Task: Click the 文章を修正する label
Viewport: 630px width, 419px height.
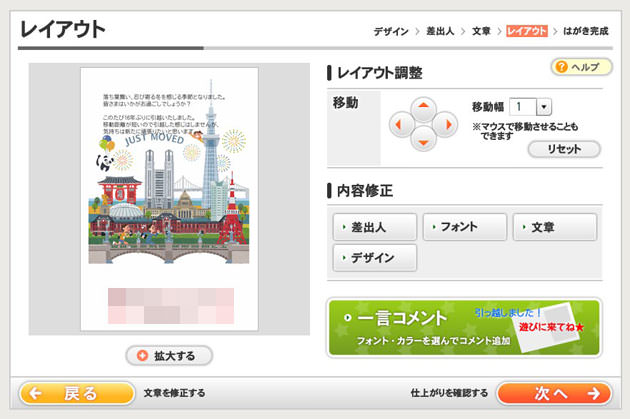Action: (x=174, y=393)
